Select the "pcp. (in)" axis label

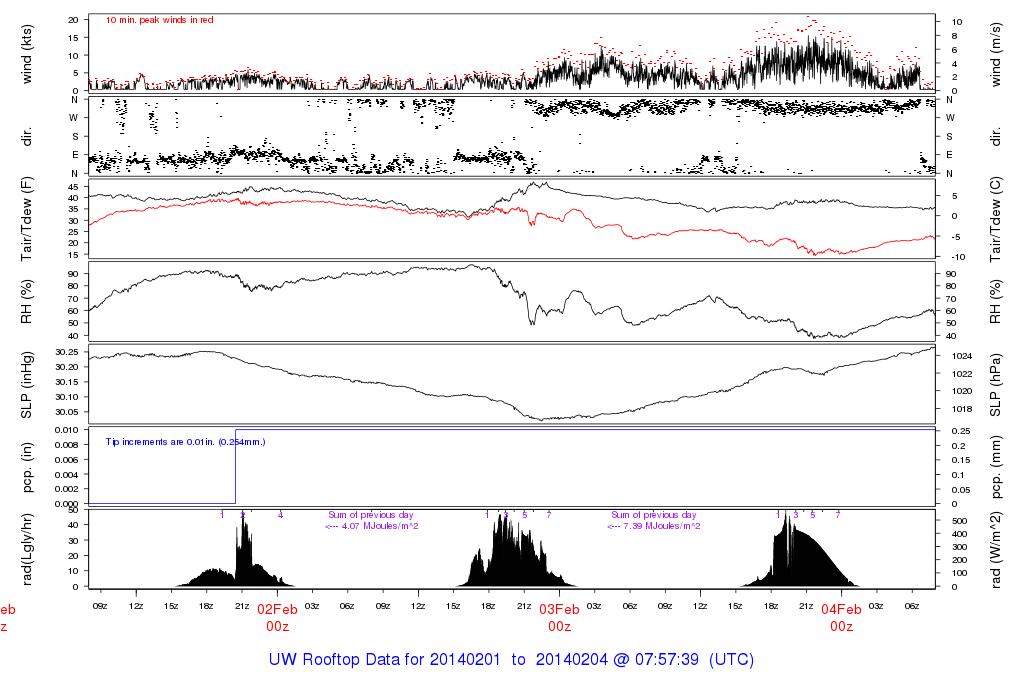tap(27, 468)
